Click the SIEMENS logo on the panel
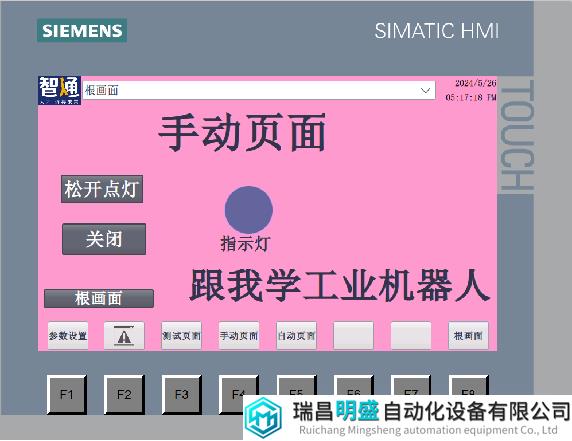This screenshot has width=572, height=441. (82, 31)
